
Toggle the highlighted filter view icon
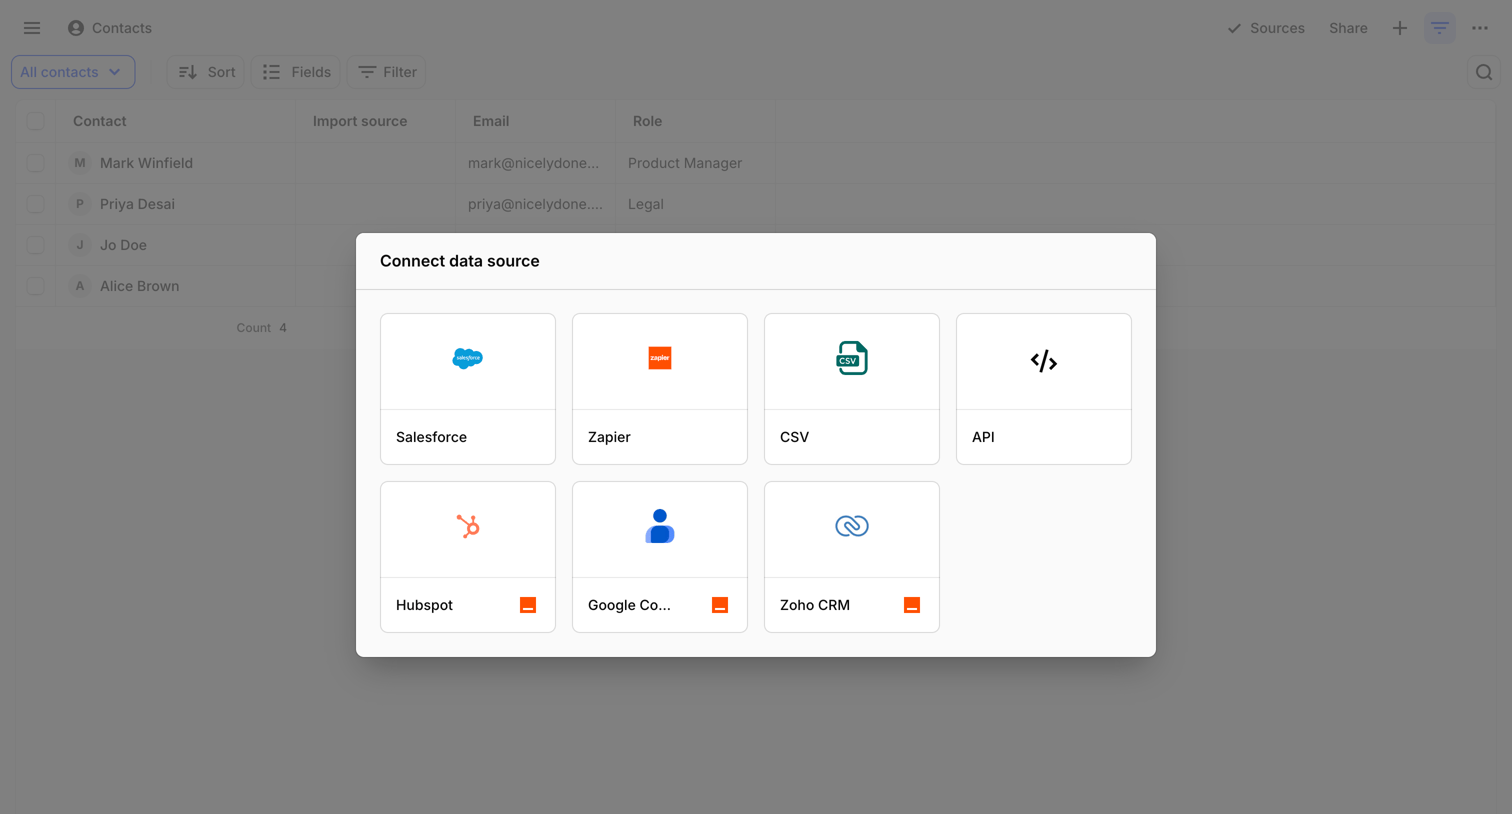(x=1440, y=28)
